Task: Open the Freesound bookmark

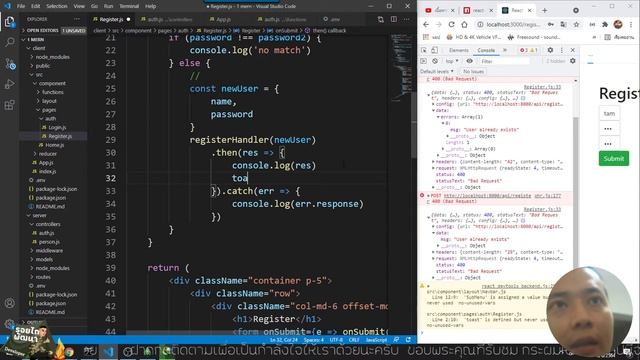Action: click(x=533, y=37)
